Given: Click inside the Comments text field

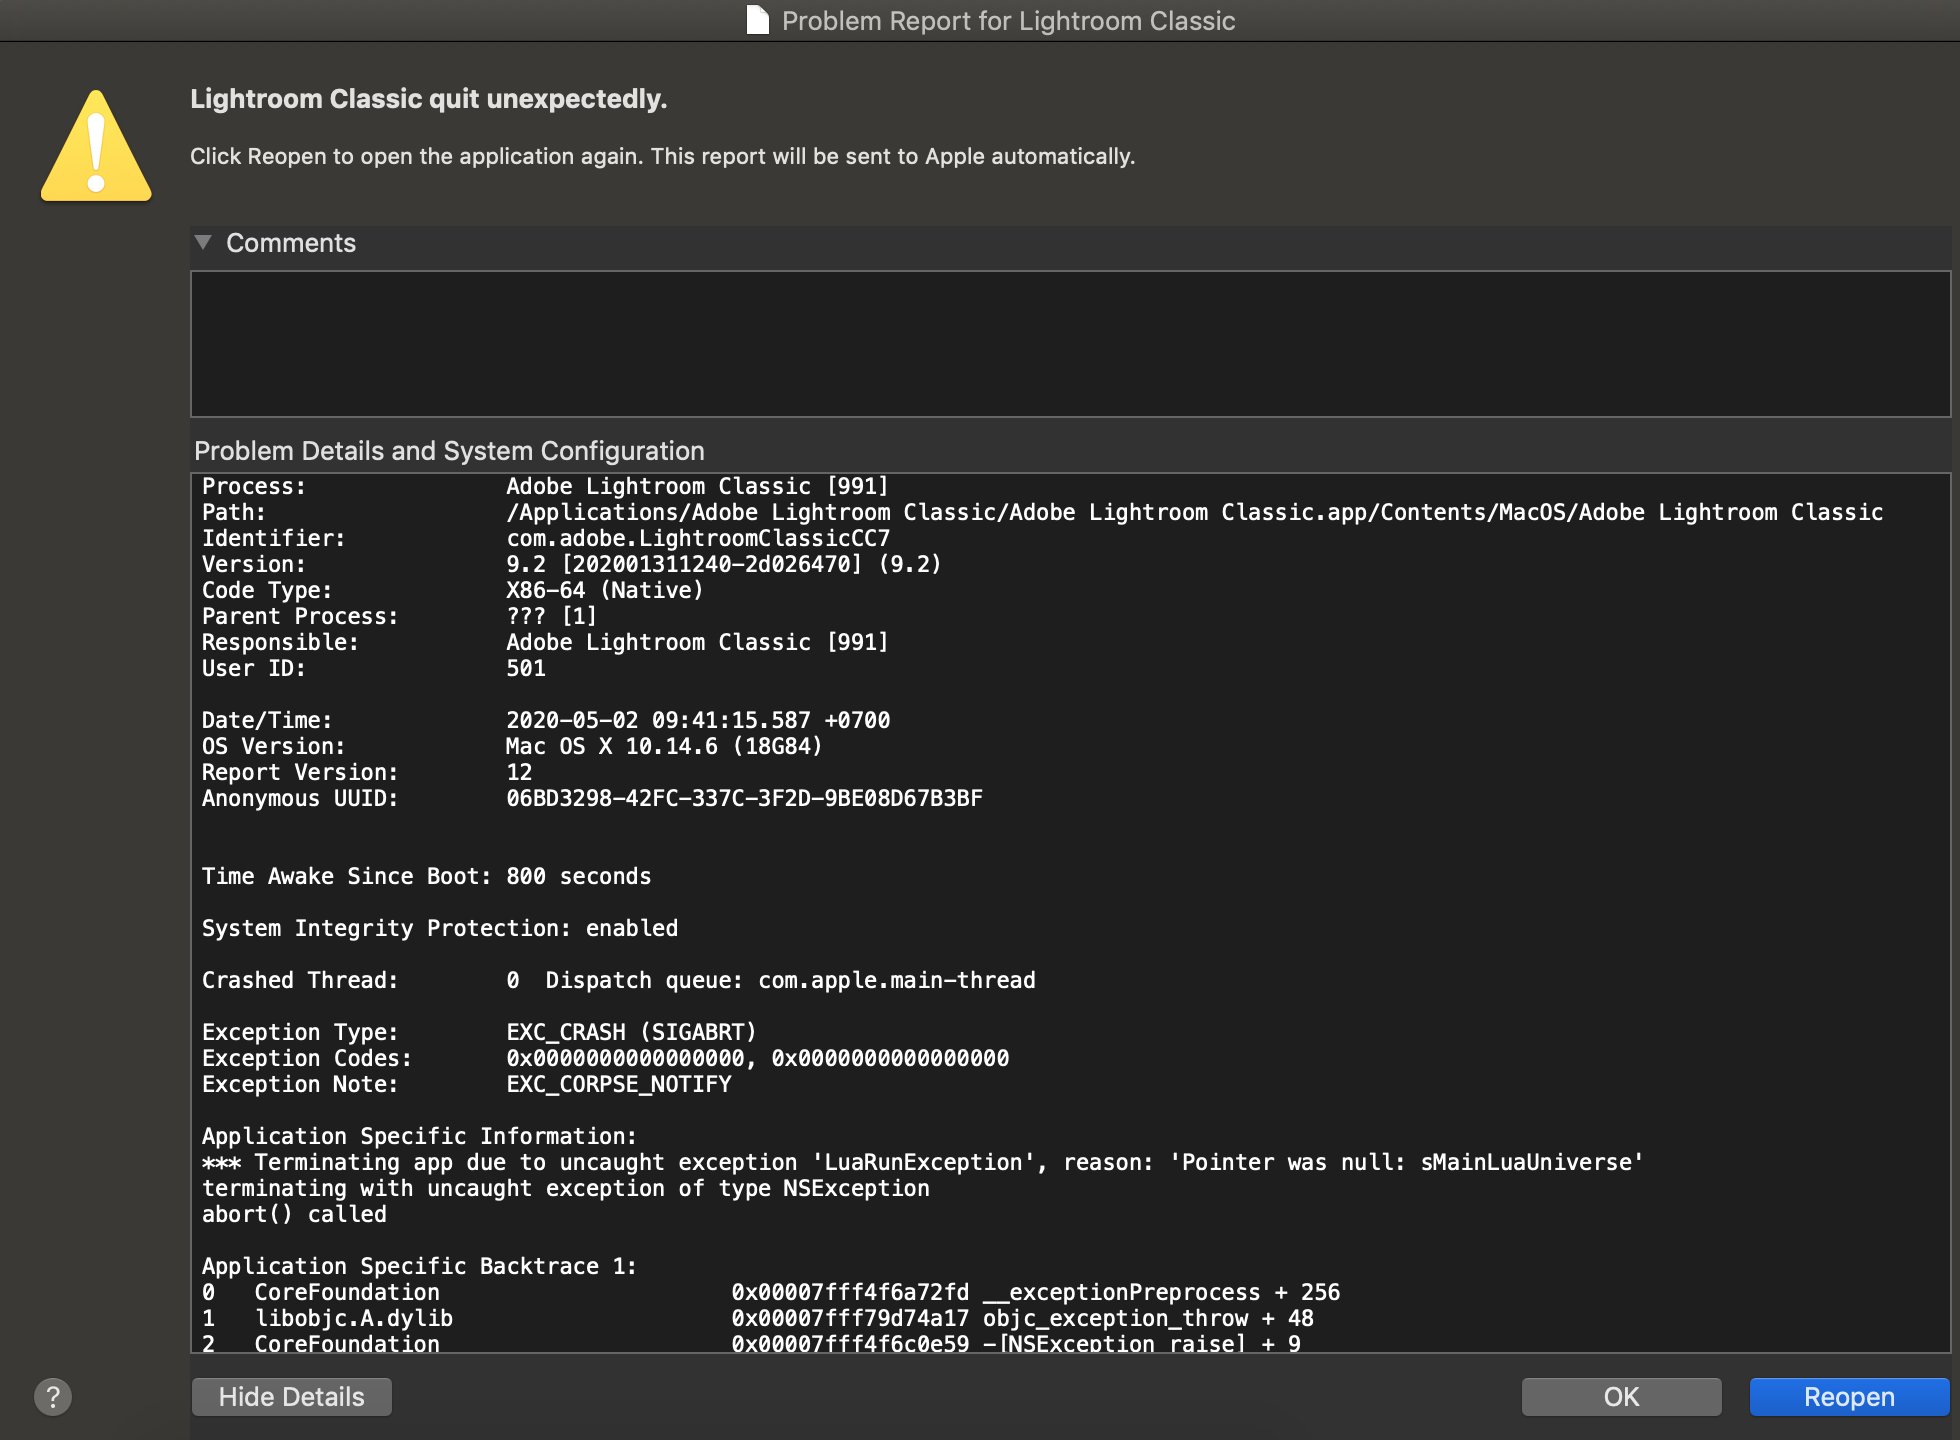Looking at the screenshot, I should tap(1070, 344).
